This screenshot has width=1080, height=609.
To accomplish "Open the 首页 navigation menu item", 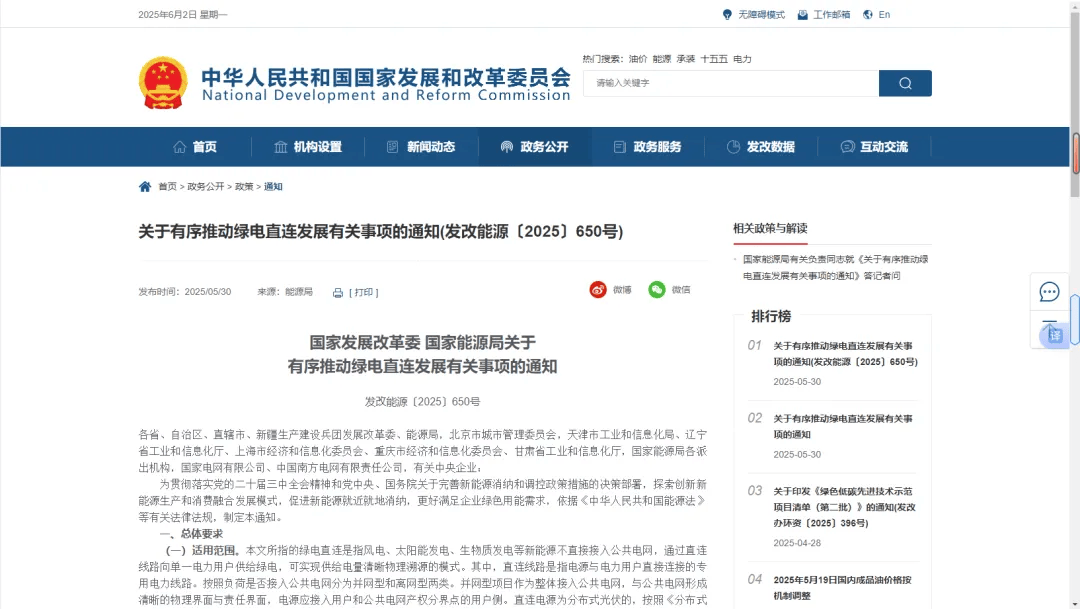I will [205, 147].
